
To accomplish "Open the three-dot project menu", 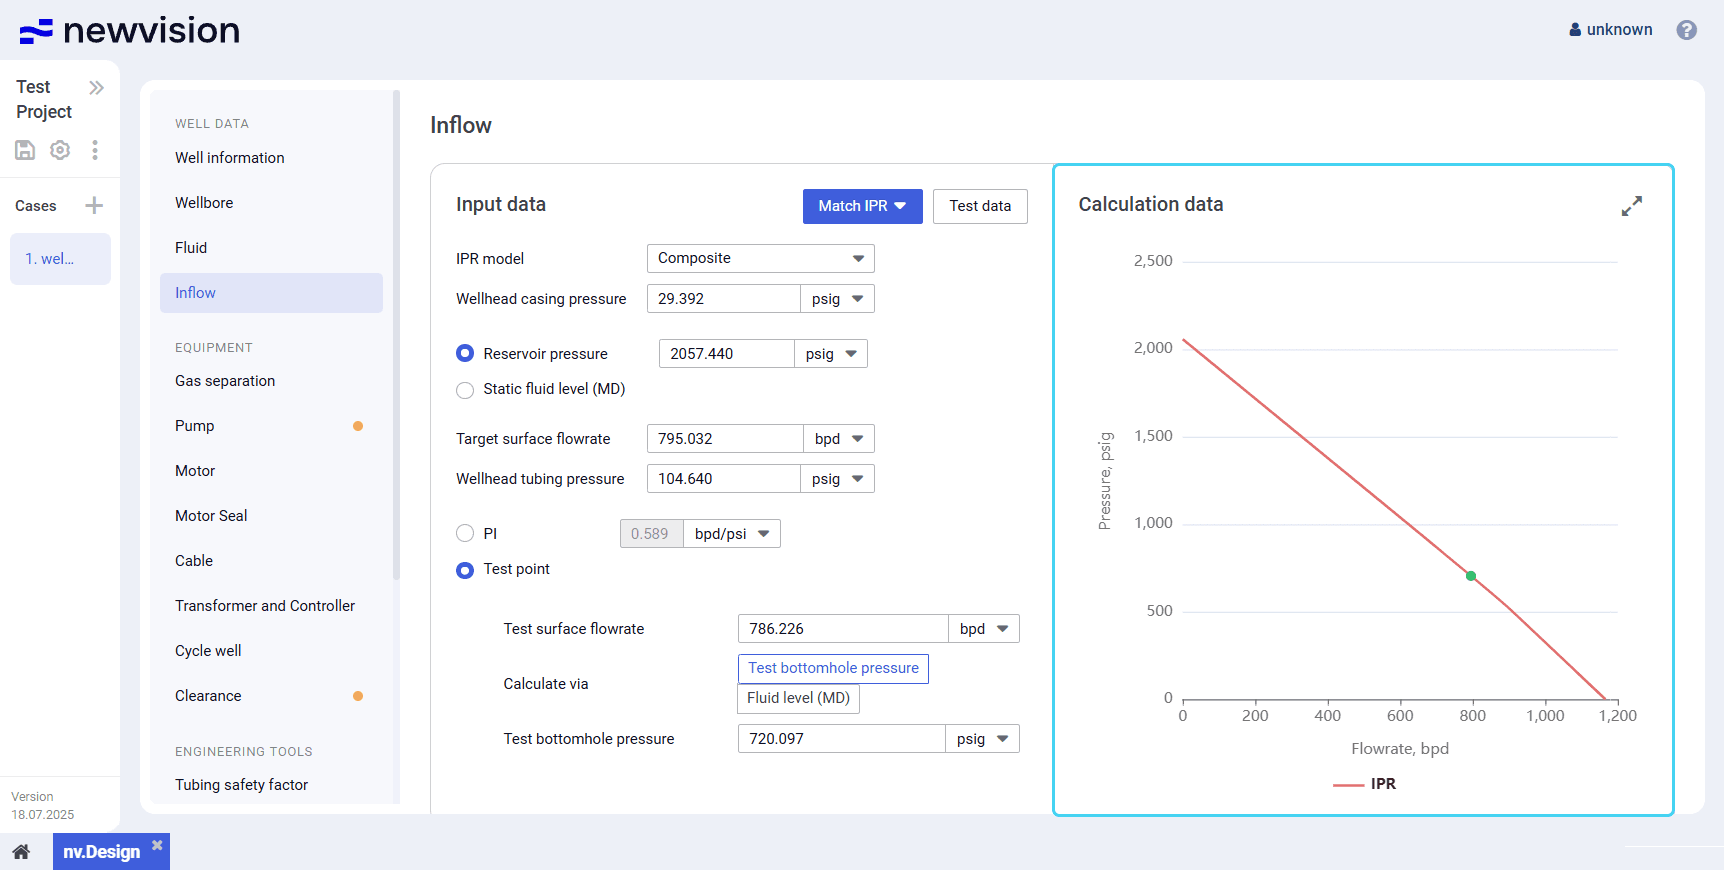I will click(95, 150).
